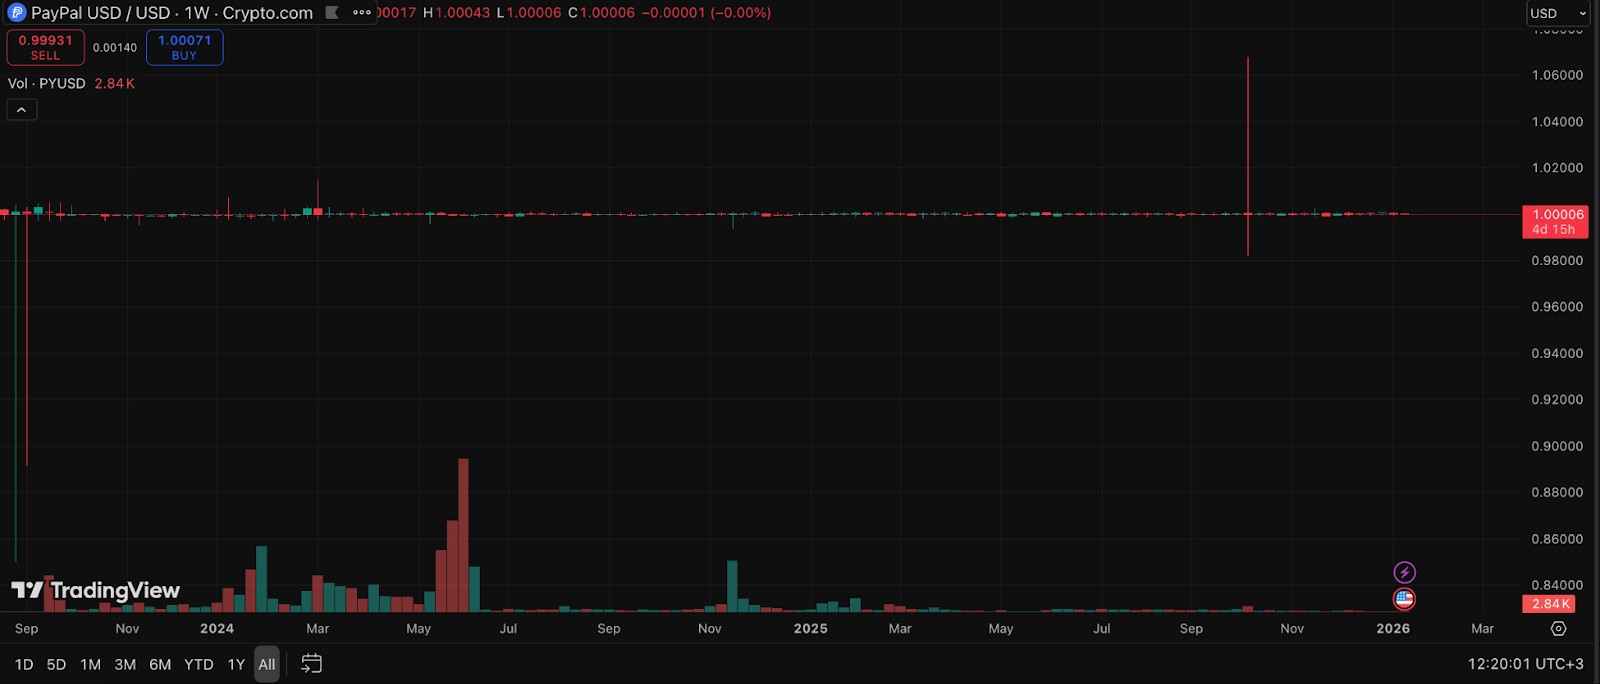Click the 1.06000 price scale label
The width and height of the screenshot is (1600, 684).
pos(1557,75)
